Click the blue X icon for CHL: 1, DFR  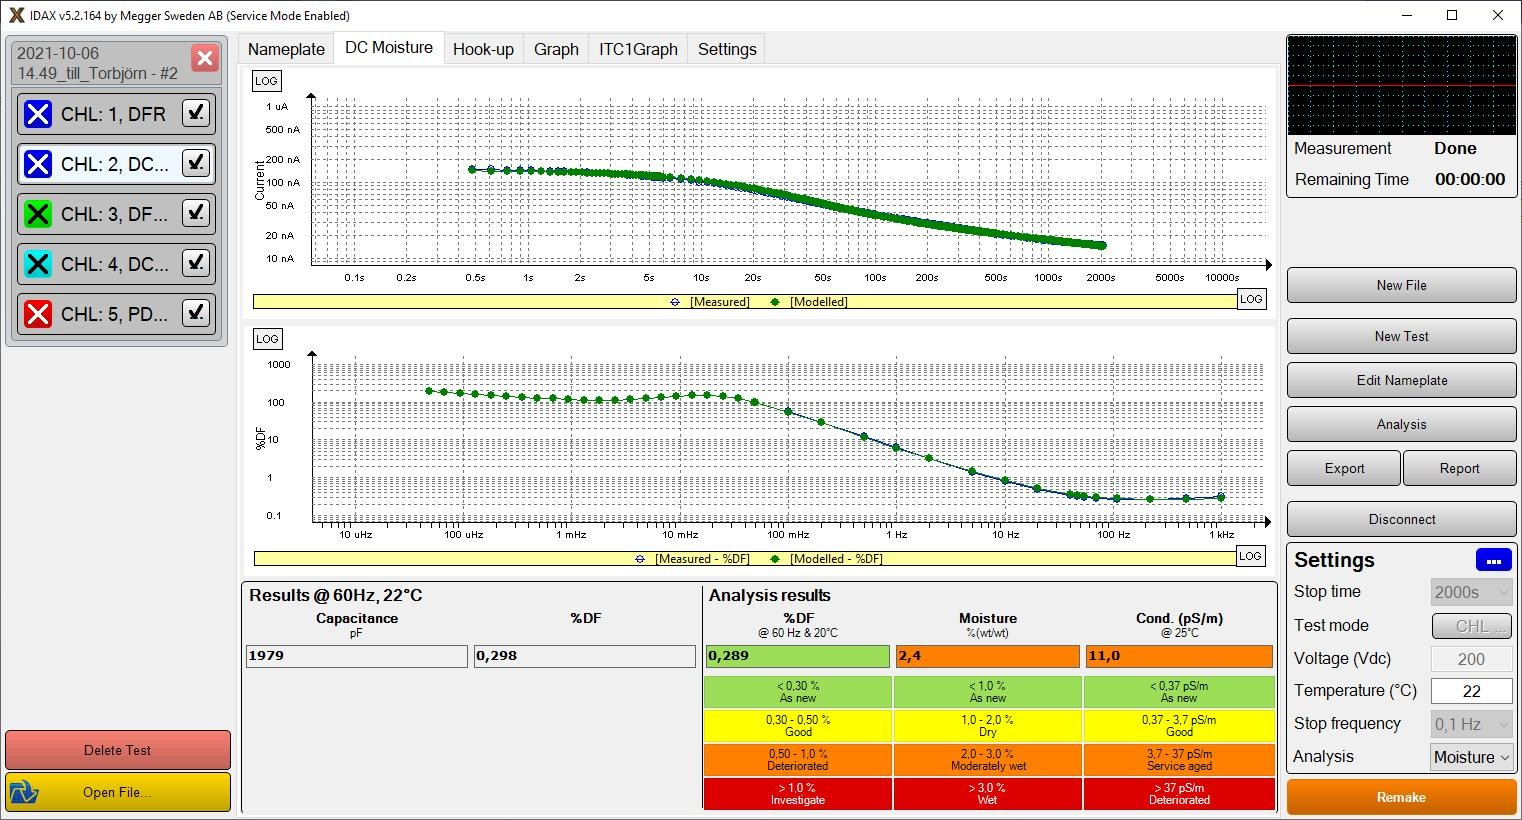click(x=38, y=114)
